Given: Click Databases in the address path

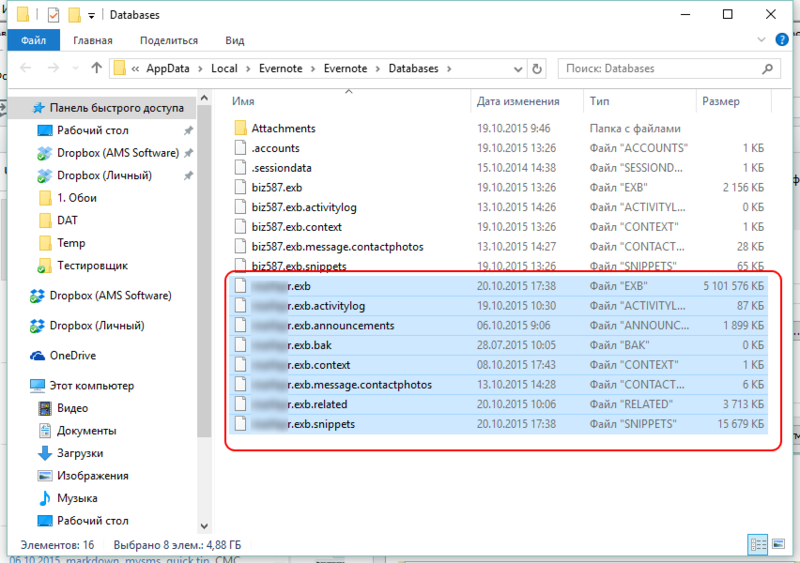Looking at the screenshot, I should 413,68.
